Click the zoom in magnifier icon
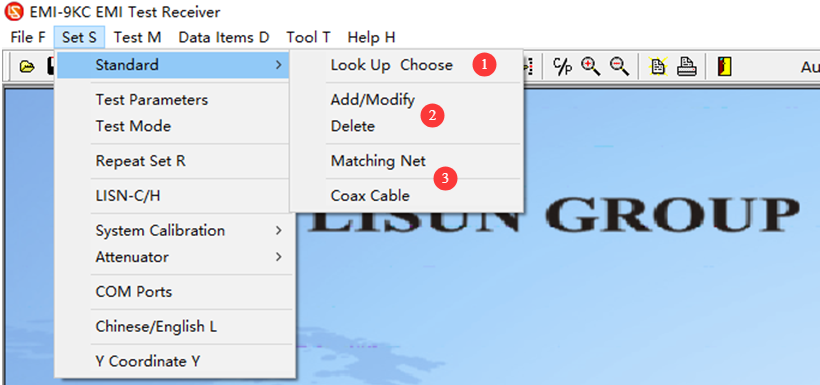Viewport: 820px width, 385px height. point(590,66)
